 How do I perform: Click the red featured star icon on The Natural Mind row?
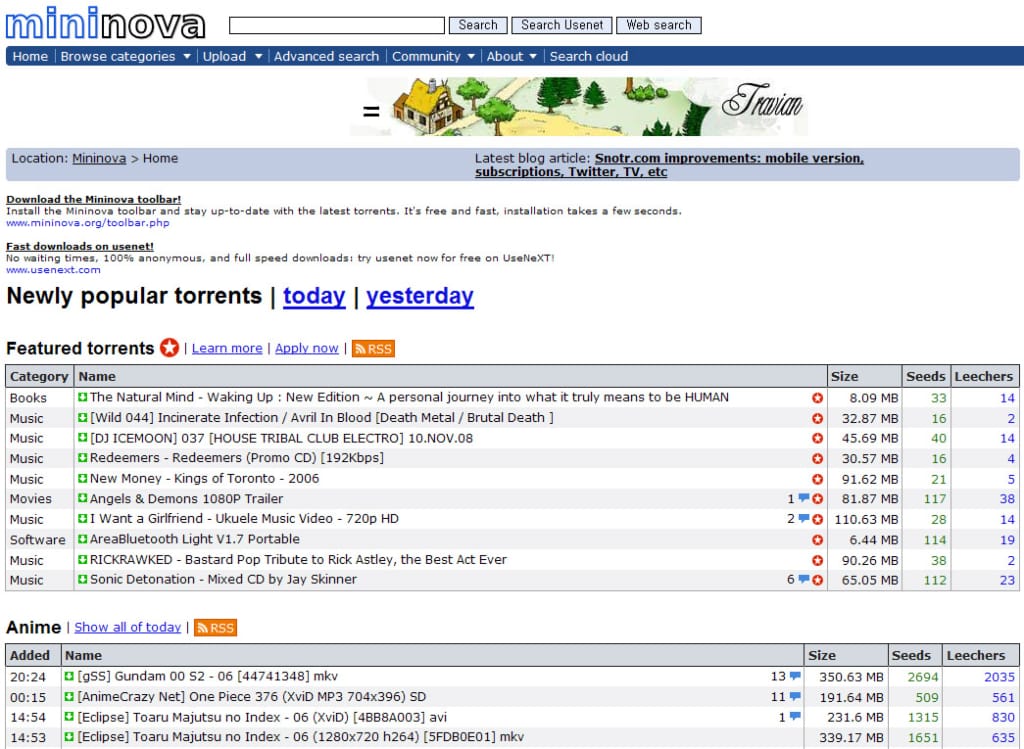[817, 398]
